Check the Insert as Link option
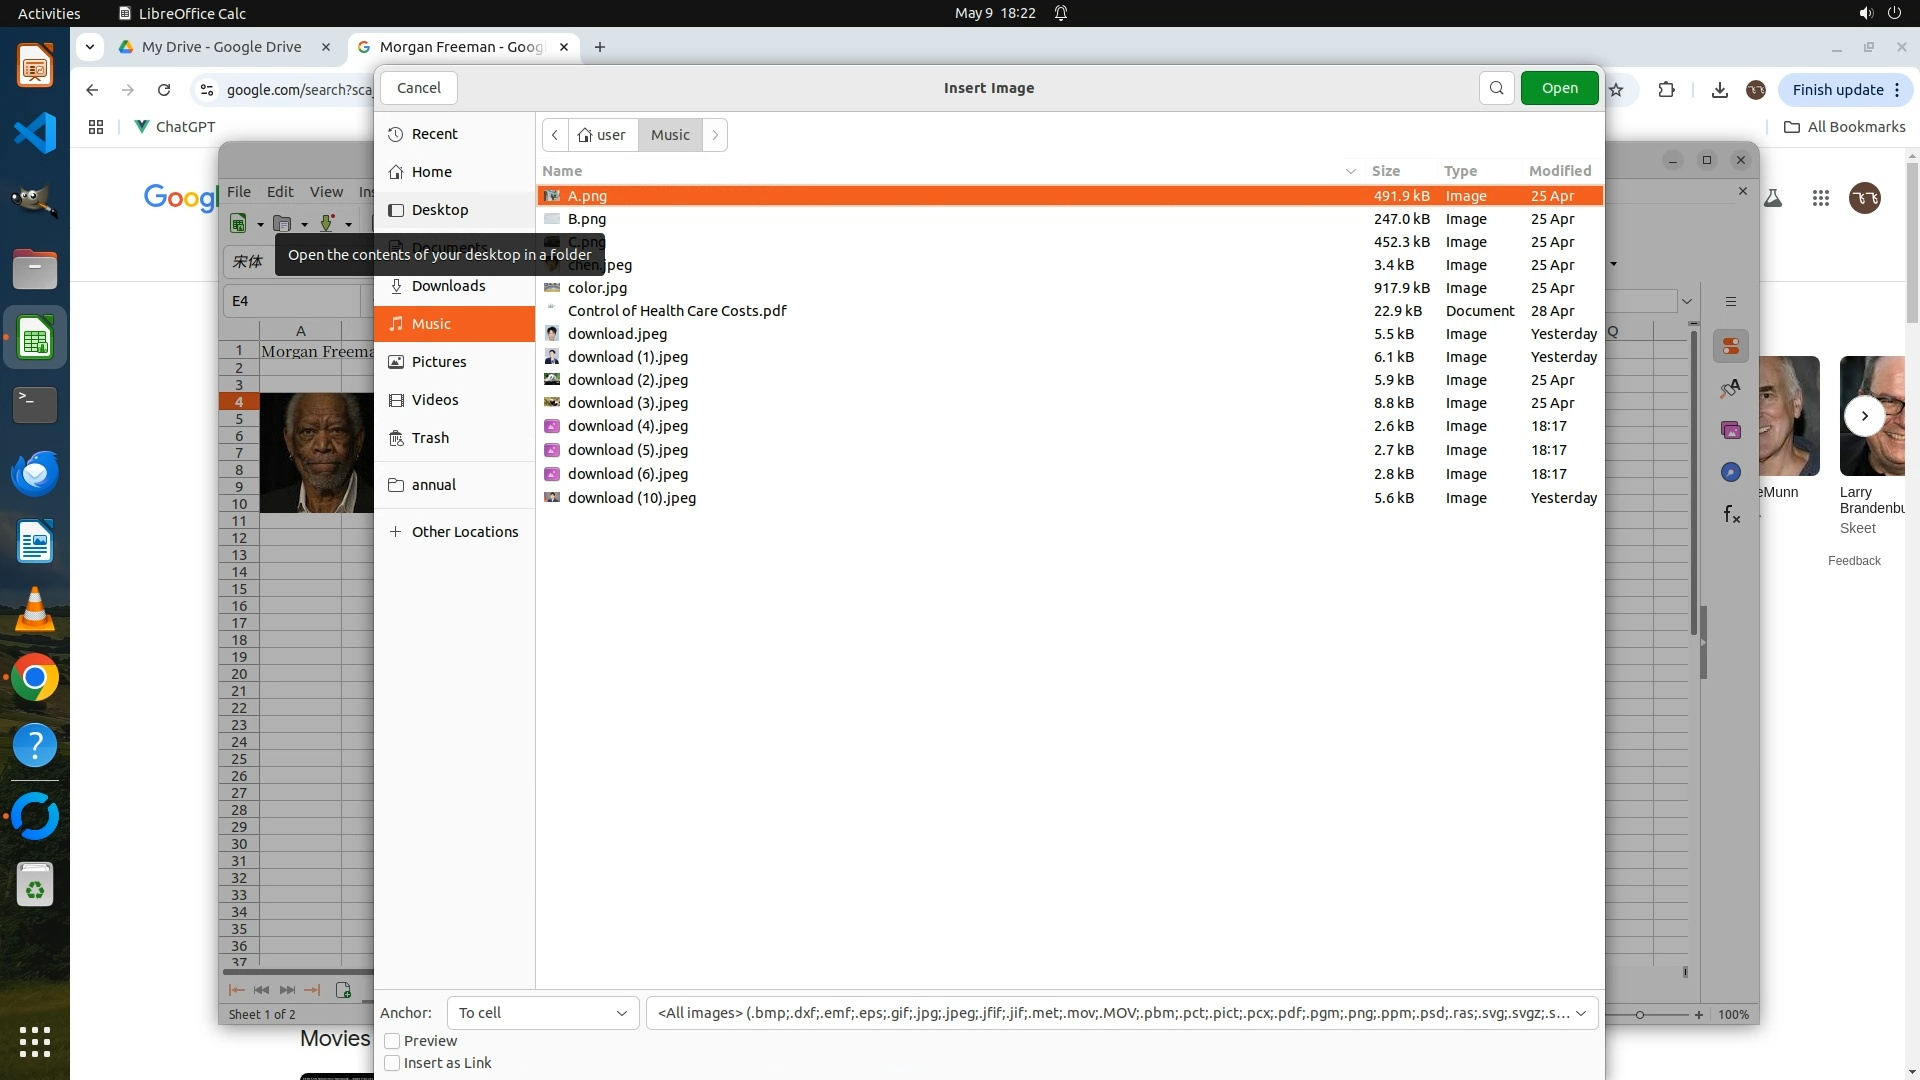This screenshot has height=1080, width=1920. click(x=392, y=1063)
